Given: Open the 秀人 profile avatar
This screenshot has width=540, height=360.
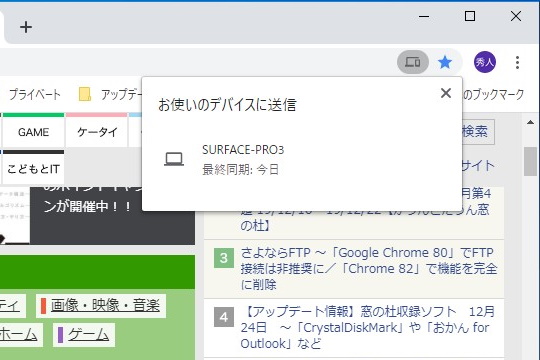Looking at the screenshot, I should [485, 62].
